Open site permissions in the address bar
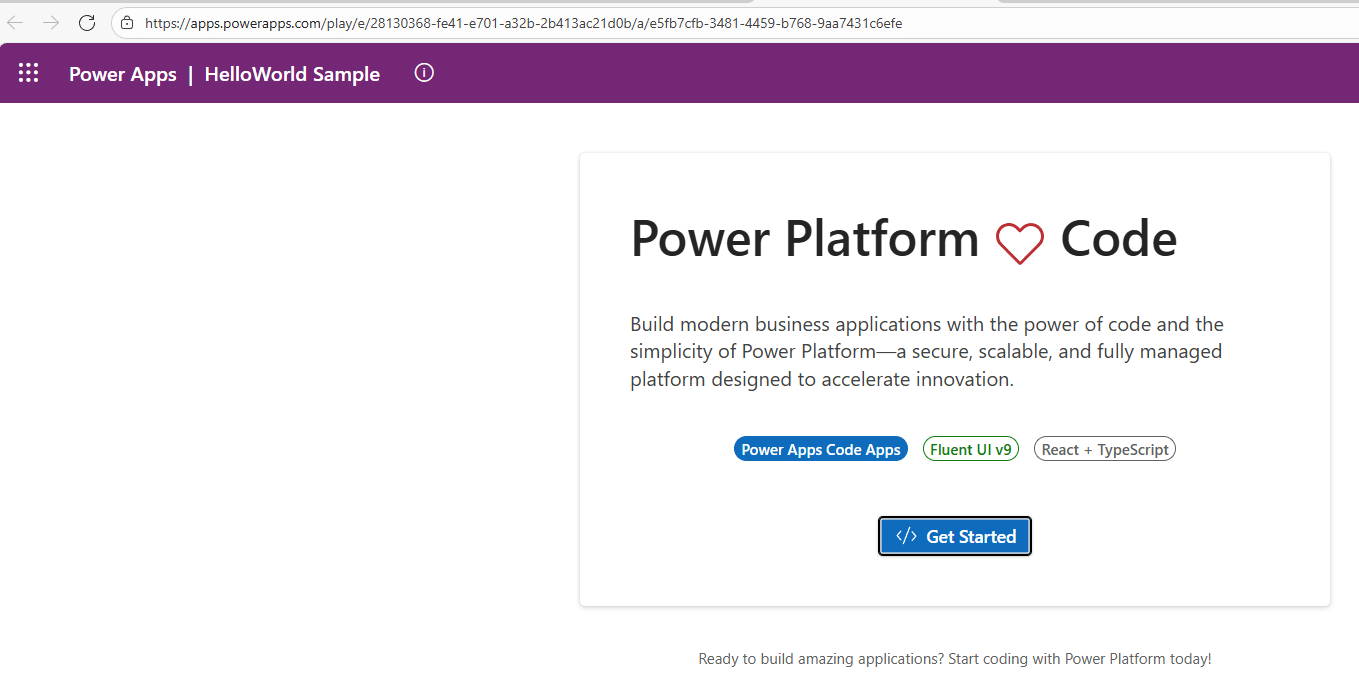 (x=126, y=22)
